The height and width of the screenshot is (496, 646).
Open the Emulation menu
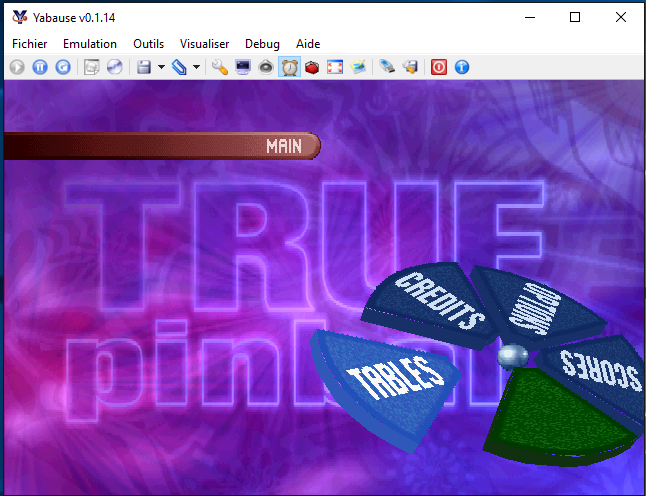pyautogui.click(x=90, y=44)
